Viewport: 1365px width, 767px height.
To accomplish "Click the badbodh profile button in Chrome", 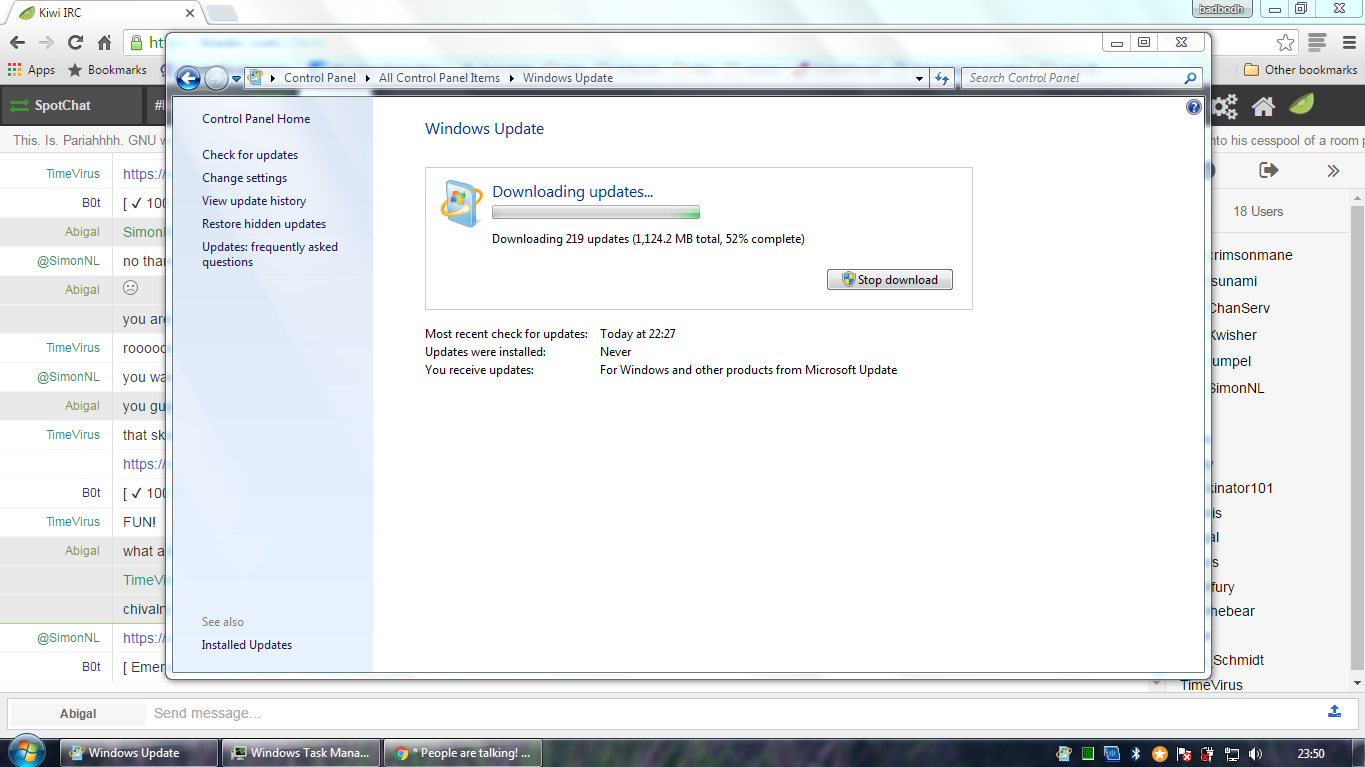I will click(1221, 8).
